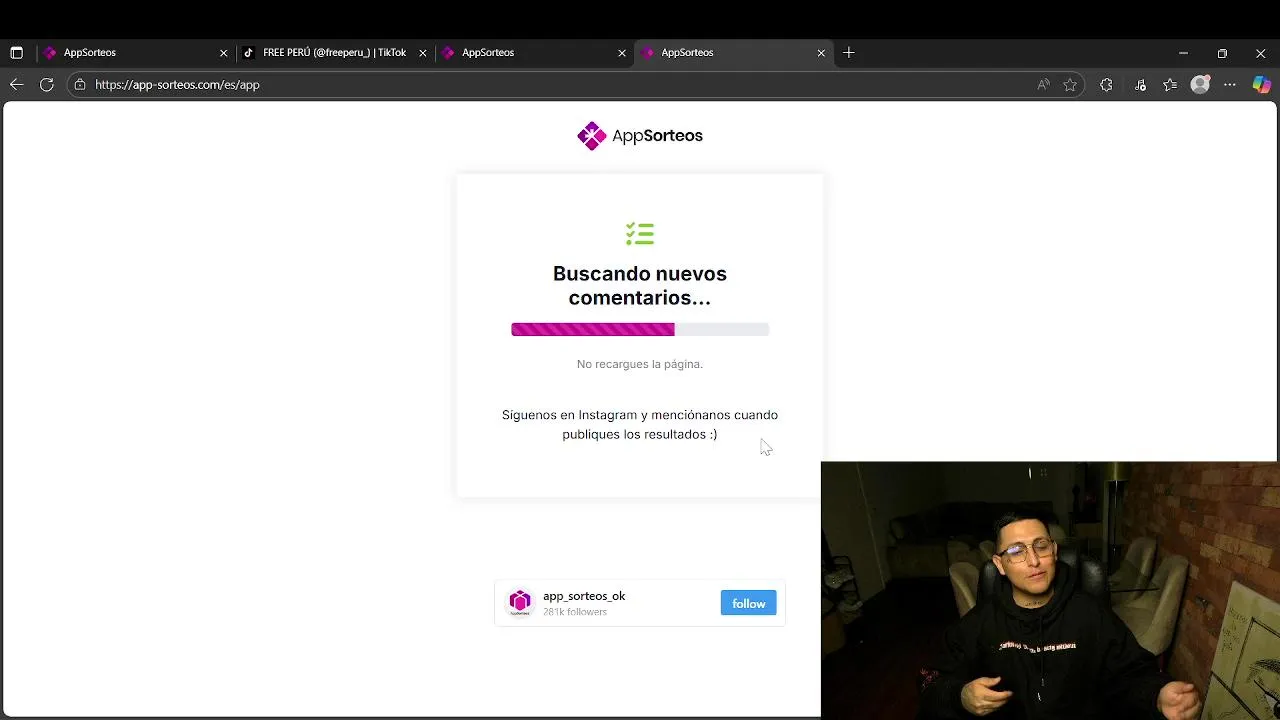Go back to the previous page
This screenshot has height=720, width=1280.
[16, 85]
